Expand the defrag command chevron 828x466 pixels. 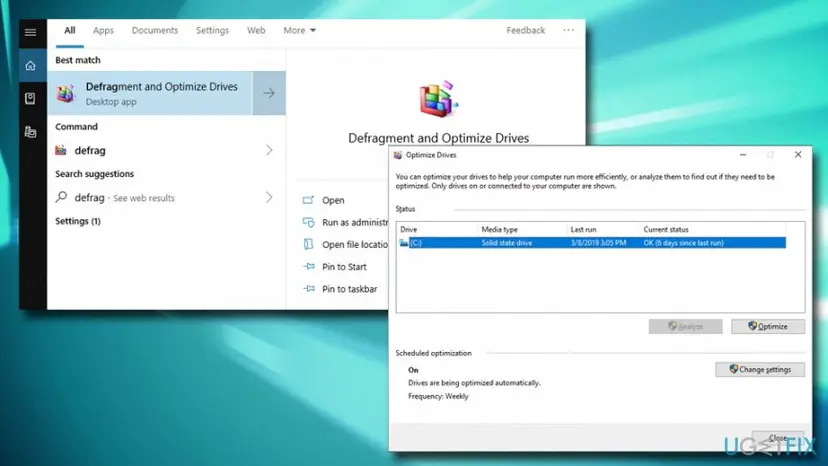(269, 150)
